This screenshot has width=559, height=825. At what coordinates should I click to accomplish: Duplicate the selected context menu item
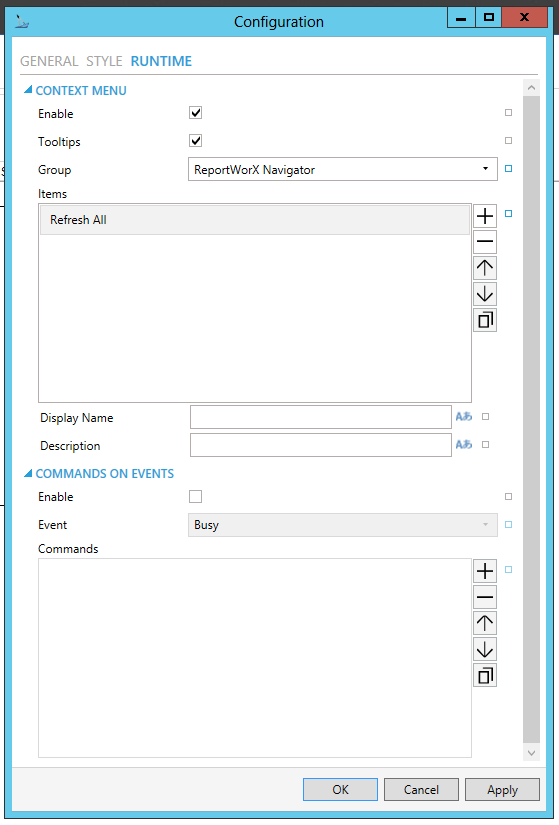[485, 320]
